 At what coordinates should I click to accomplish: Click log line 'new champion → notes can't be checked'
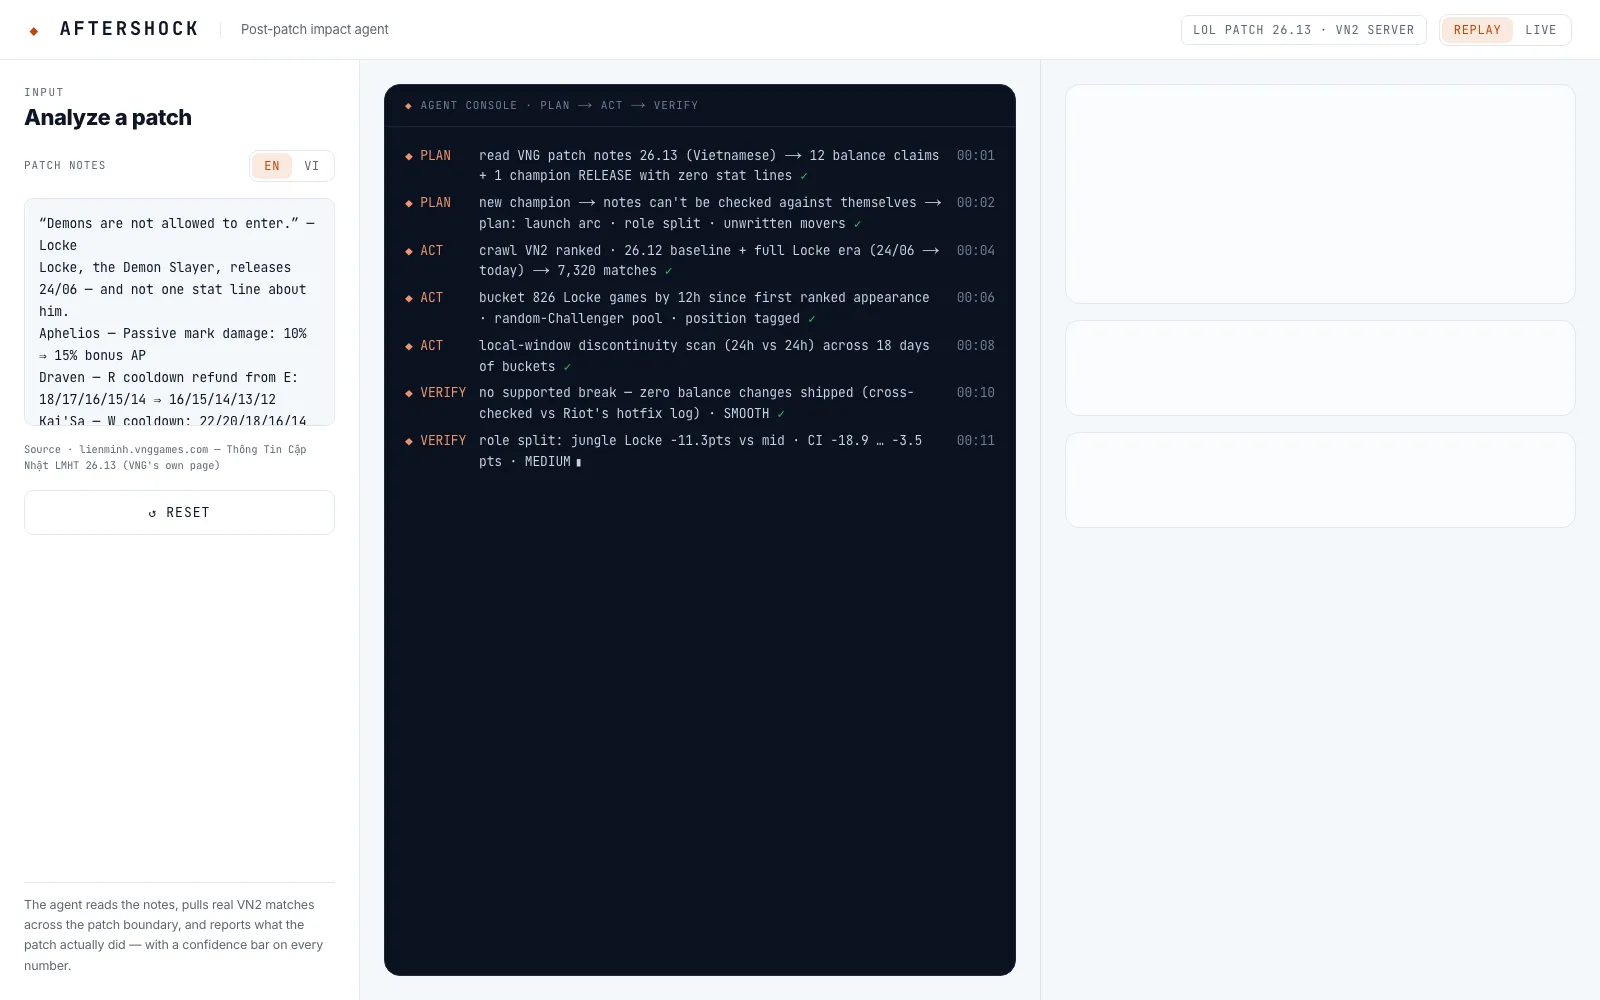(x=710, y=213)
